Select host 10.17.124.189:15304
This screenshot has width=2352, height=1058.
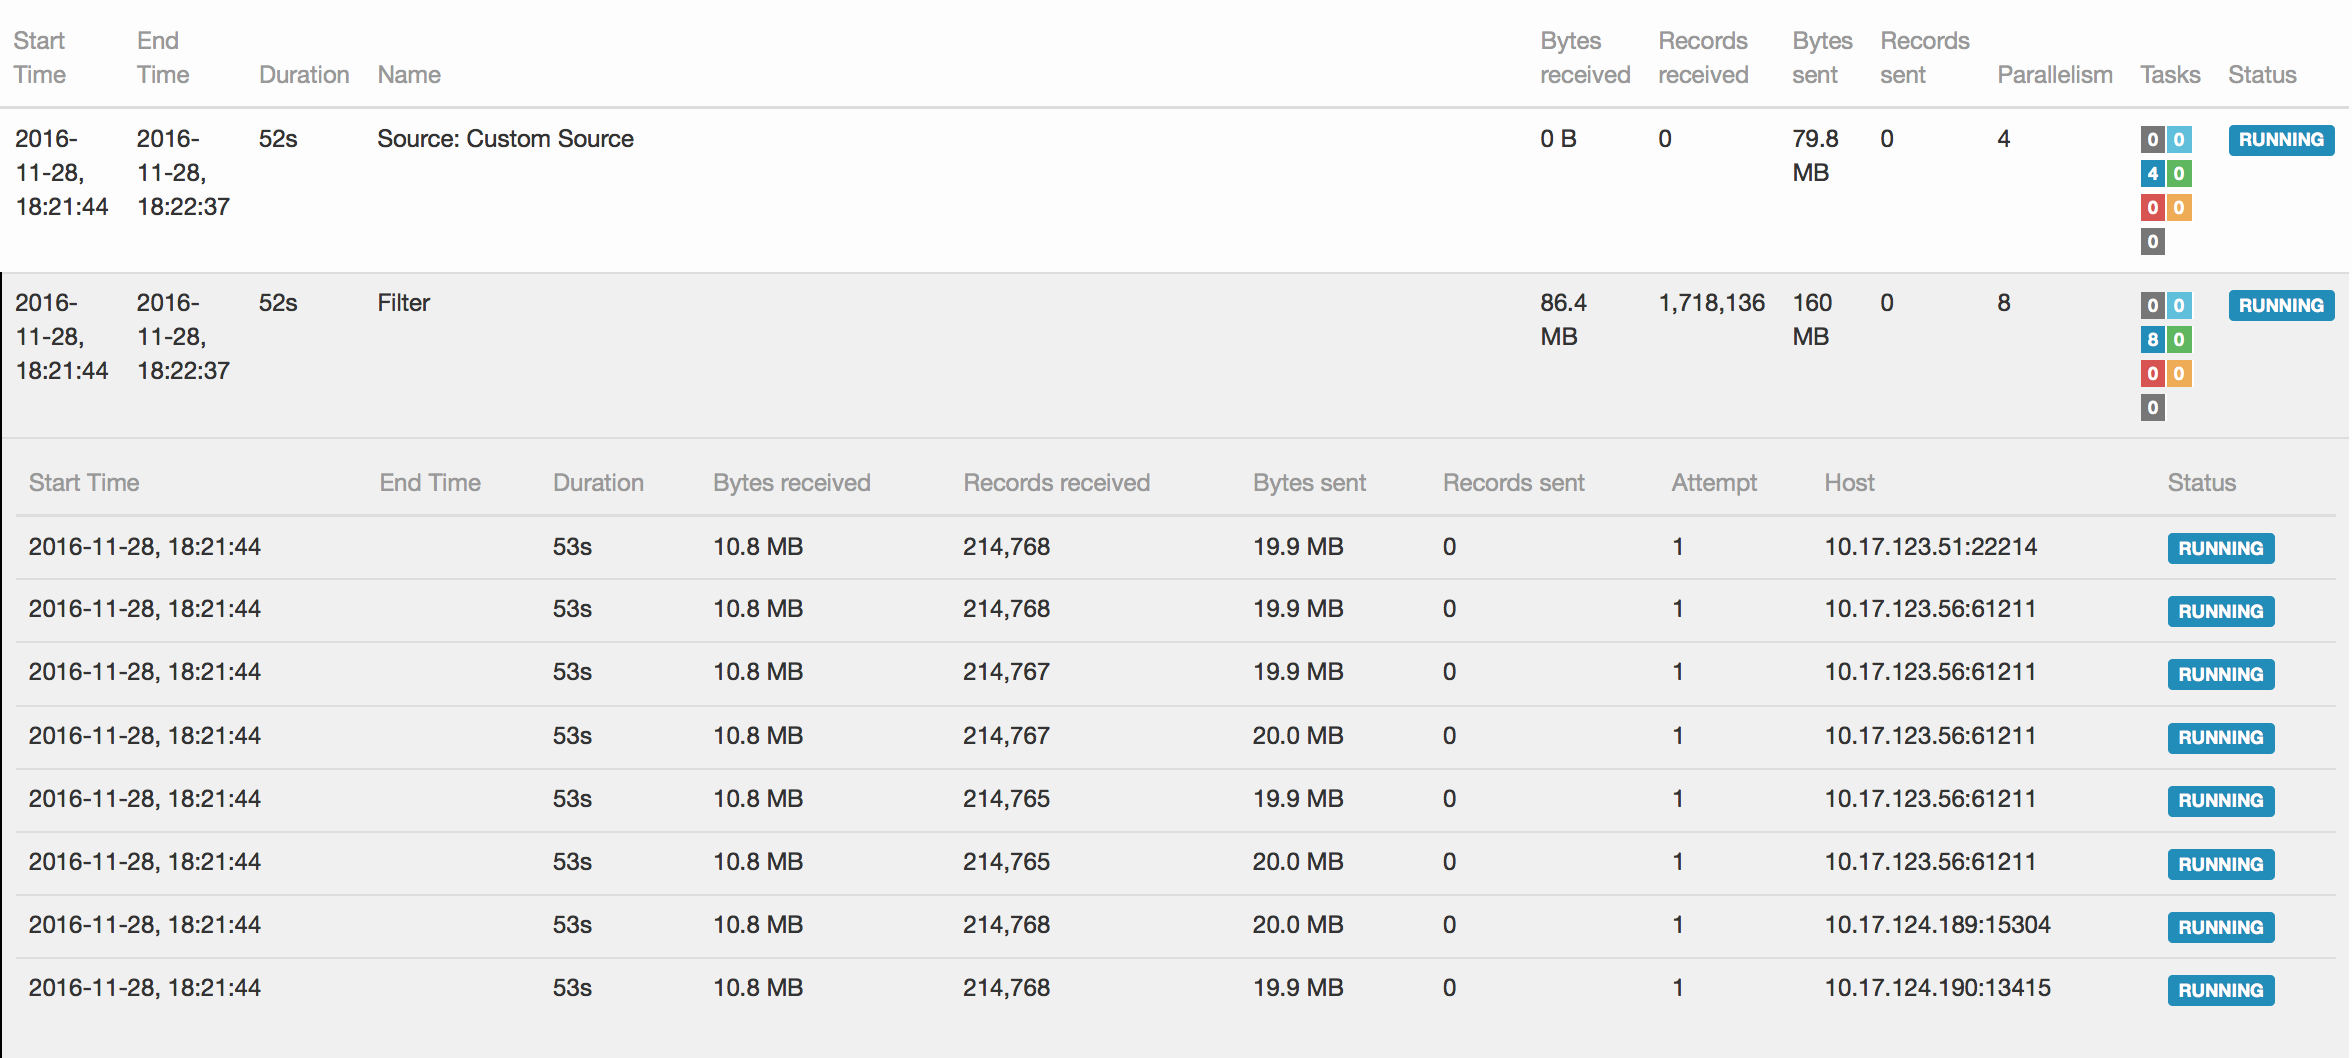pos(1937,925)
